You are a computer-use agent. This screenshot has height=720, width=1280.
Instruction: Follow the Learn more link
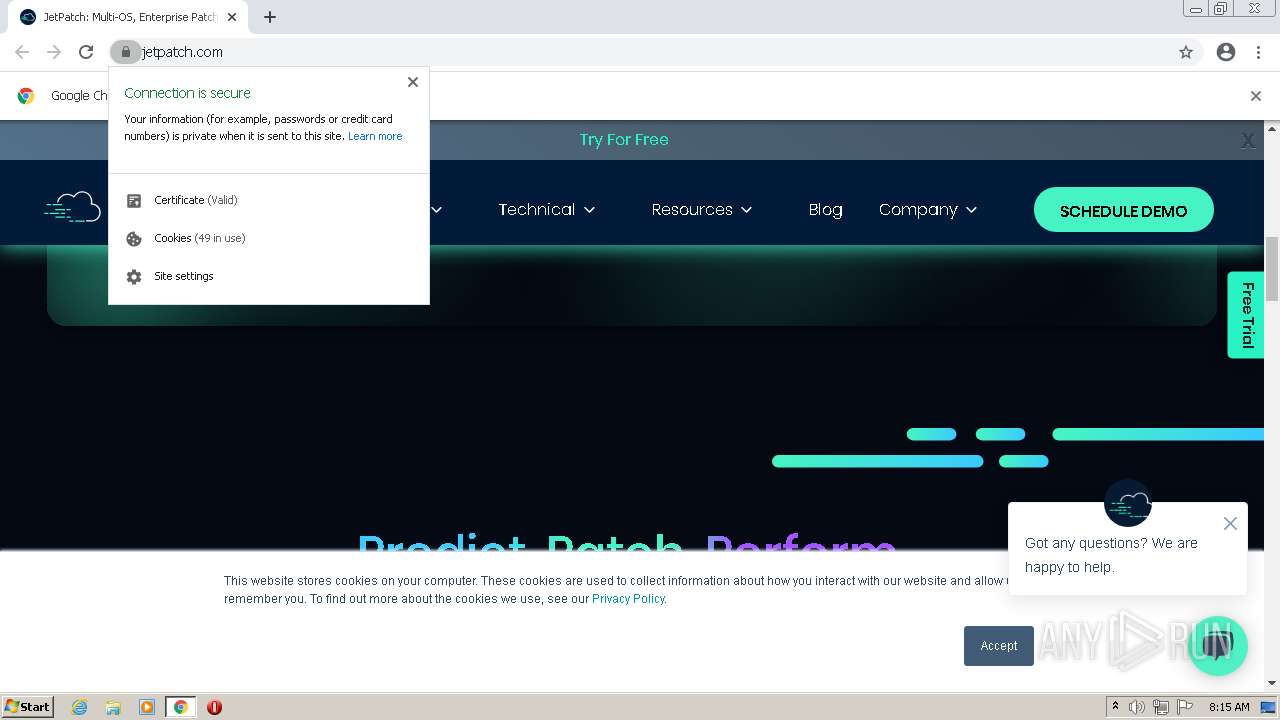pyautogui.click(x=375, y=136)
